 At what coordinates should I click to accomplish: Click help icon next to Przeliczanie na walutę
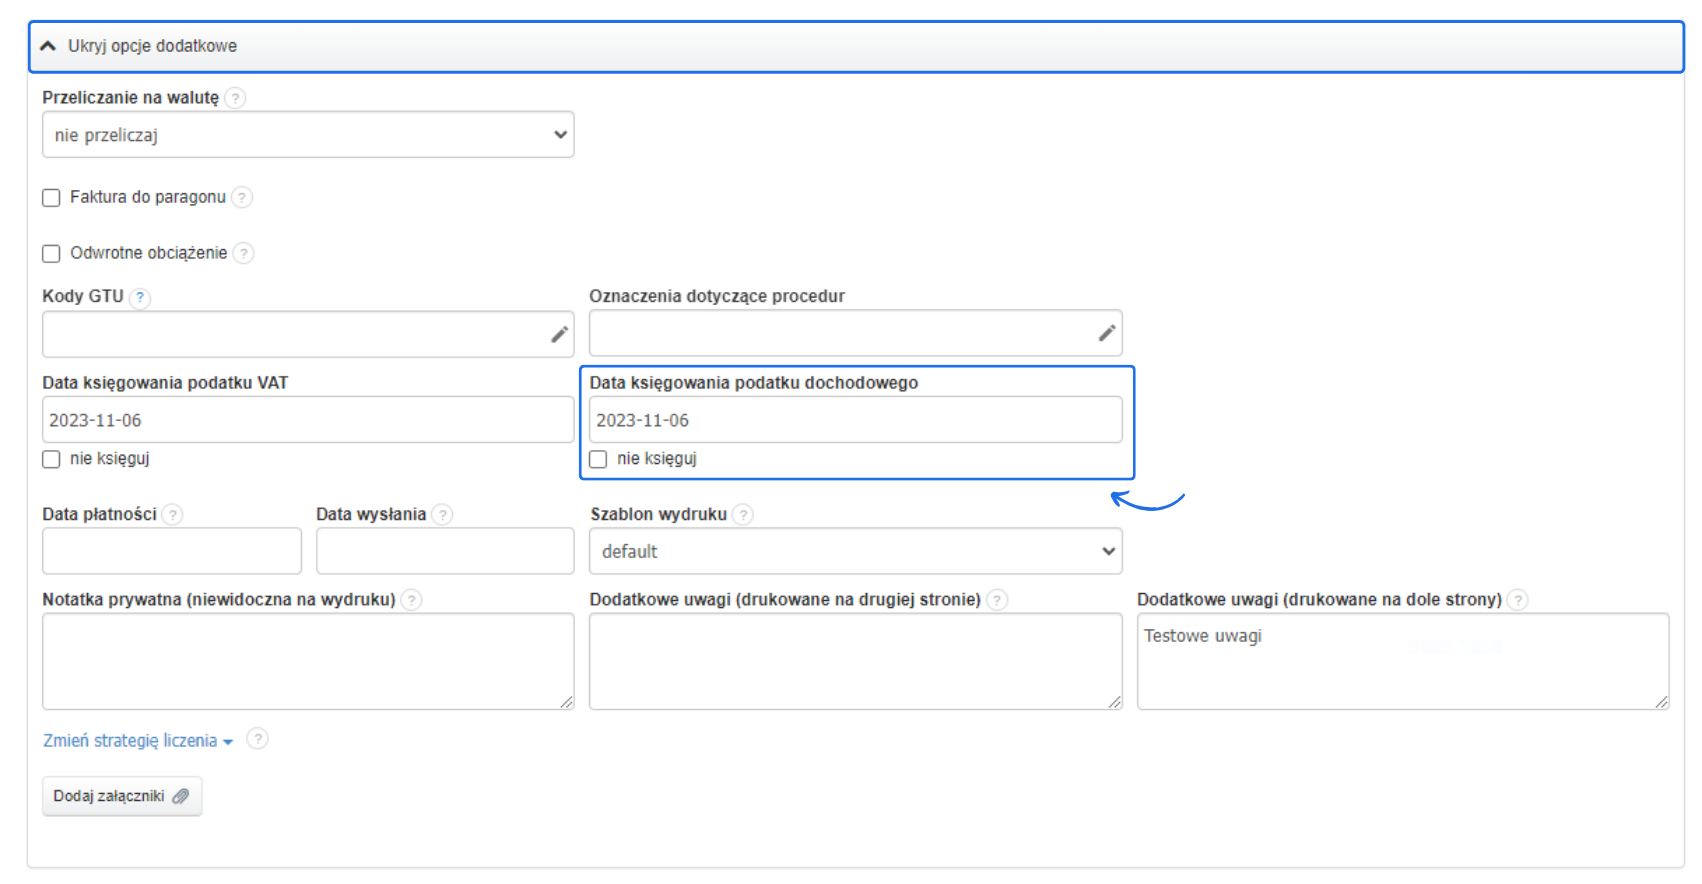point(235,98)
